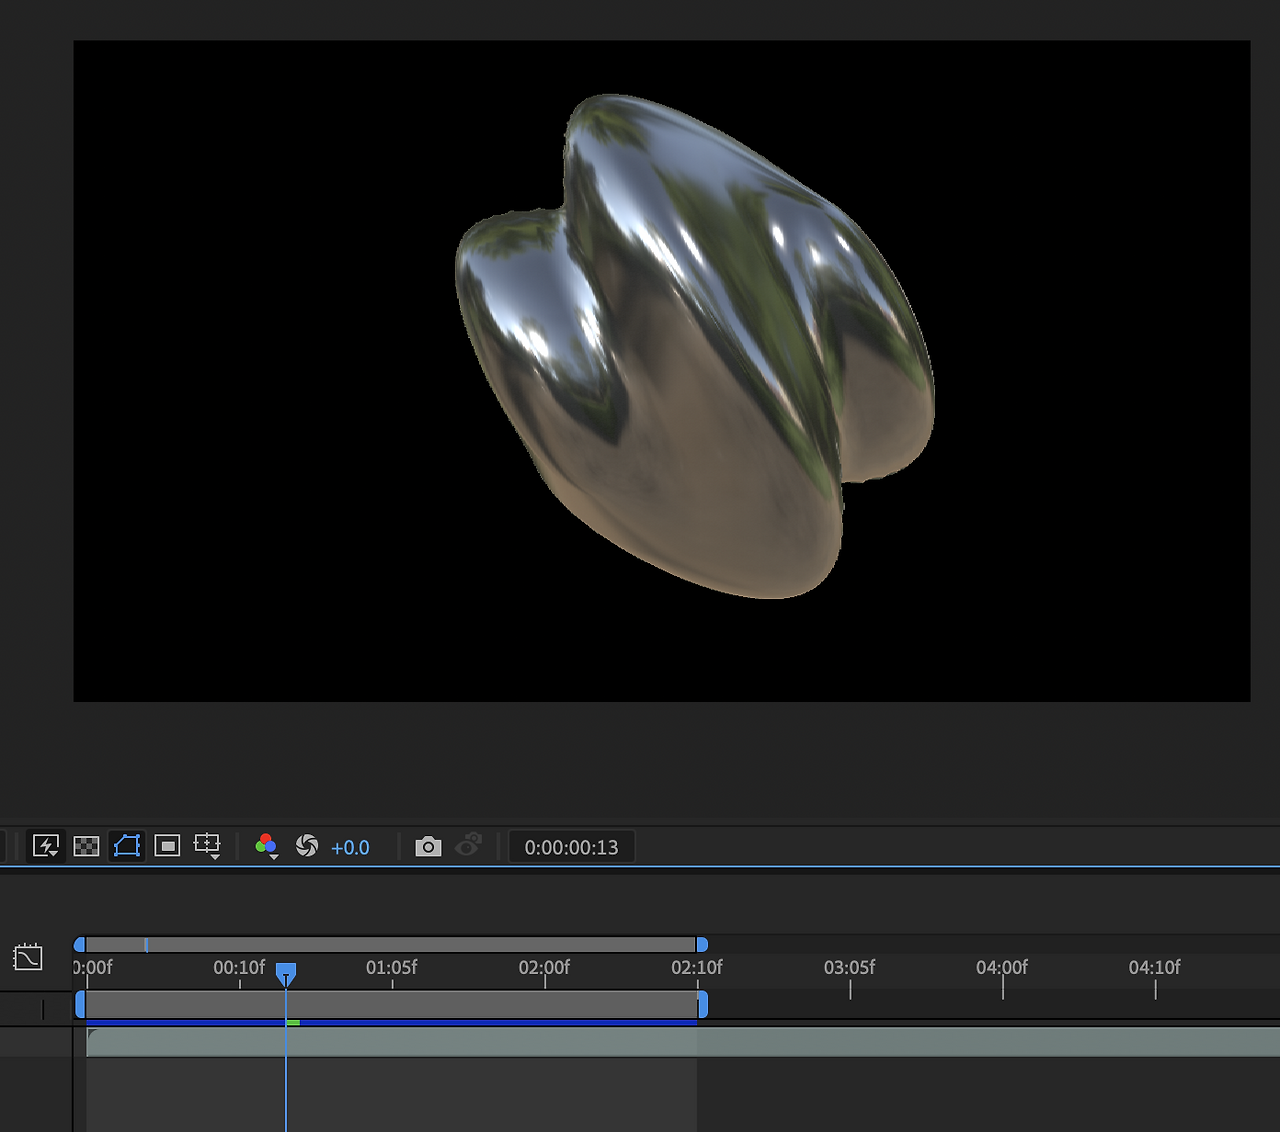
Task: Open the Fast Previews lightning icon
Action: click(46, 847)
